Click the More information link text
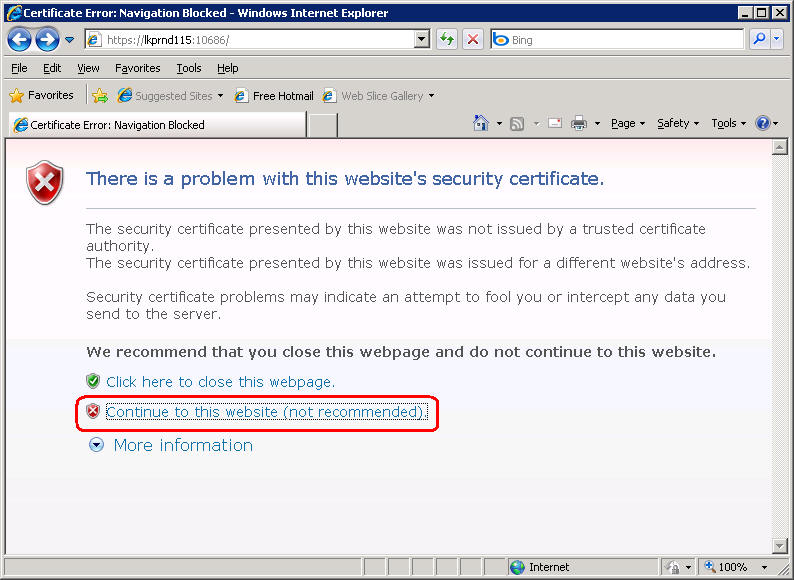 183,445
